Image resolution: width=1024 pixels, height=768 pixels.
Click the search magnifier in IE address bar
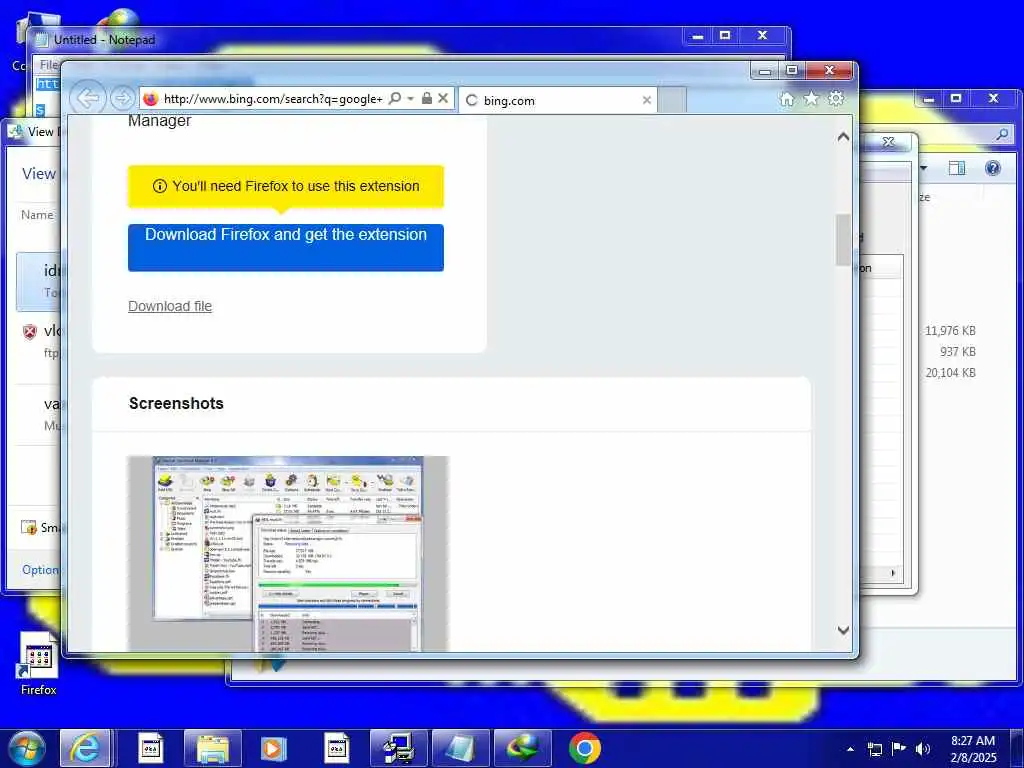point(394,99)
